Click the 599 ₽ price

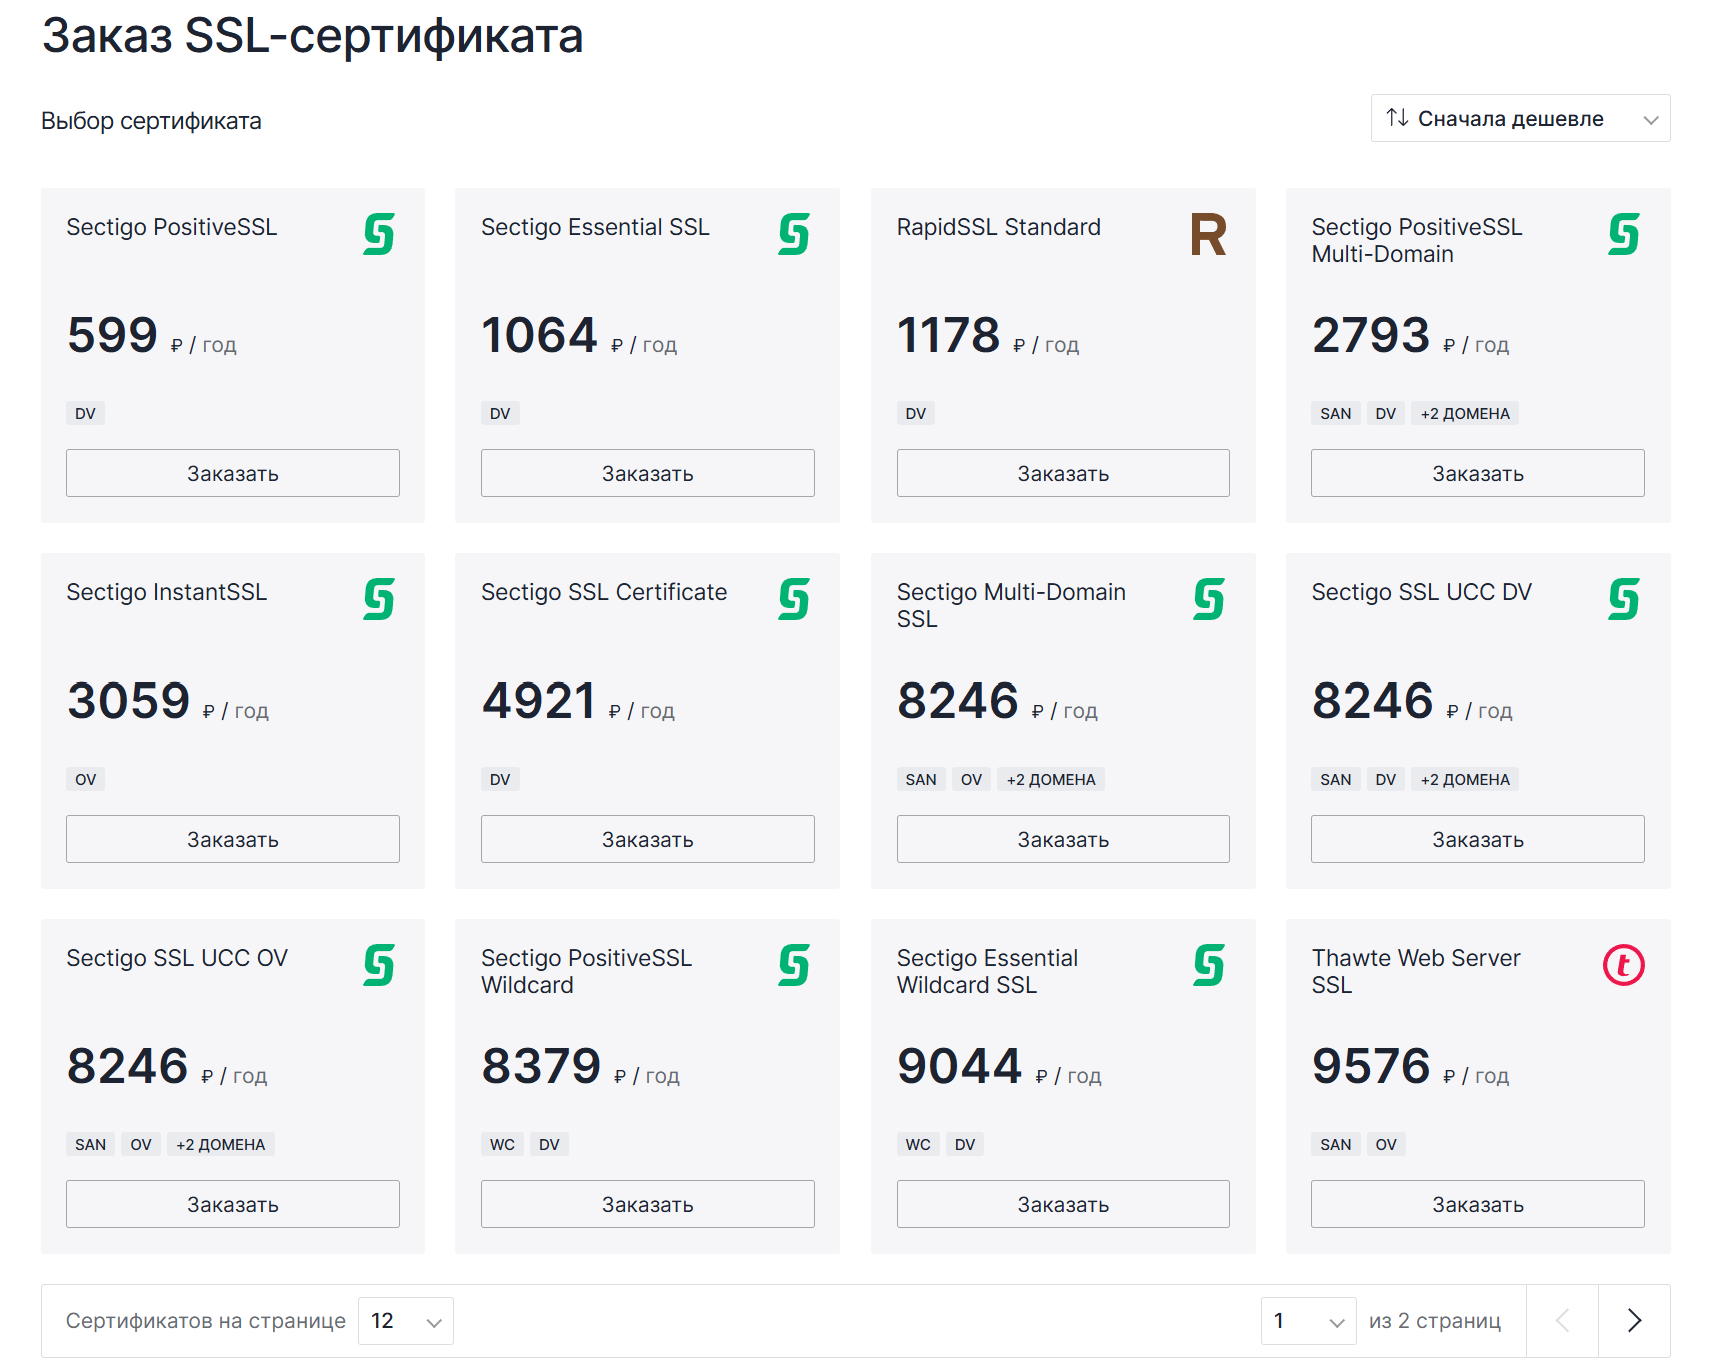pyautogui.click(x=152, y=335)
